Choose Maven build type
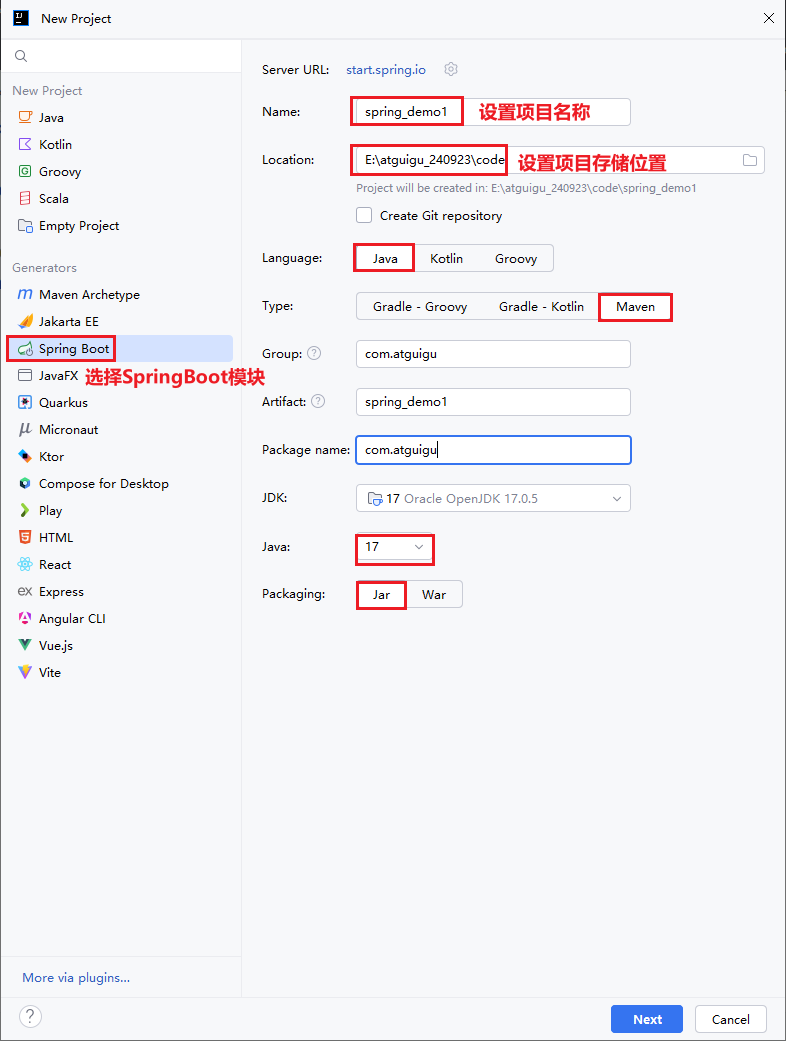 [635, 307]
